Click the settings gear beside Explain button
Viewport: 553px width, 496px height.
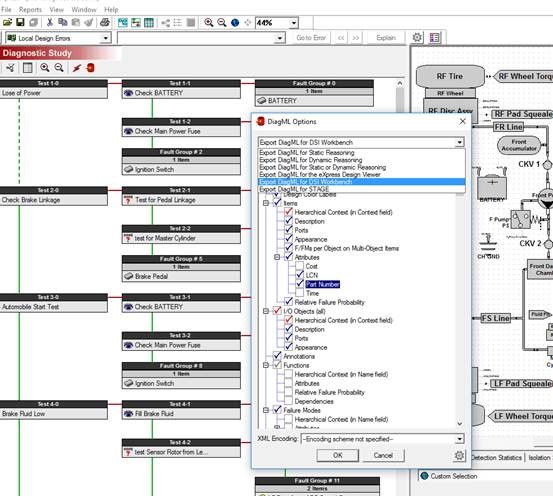[x=417, y=37]
